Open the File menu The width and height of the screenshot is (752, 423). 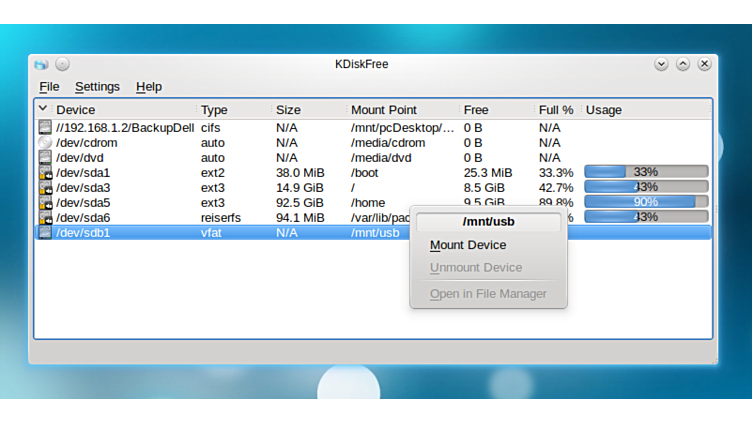pyautogui.click(x=49, y=87)
